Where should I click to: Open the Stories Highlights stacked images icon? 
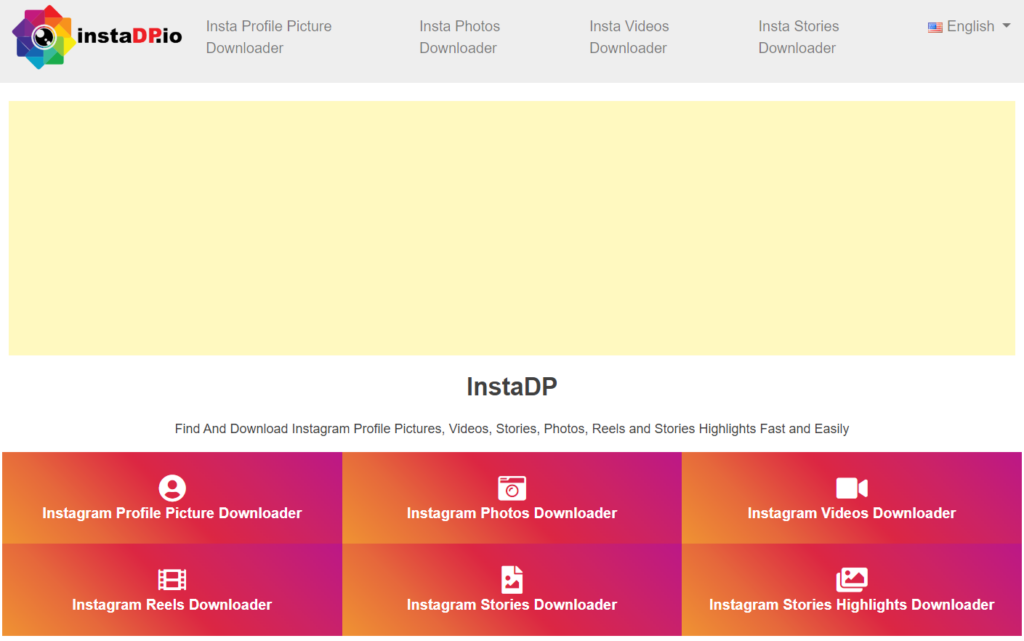tap(851, 579)
